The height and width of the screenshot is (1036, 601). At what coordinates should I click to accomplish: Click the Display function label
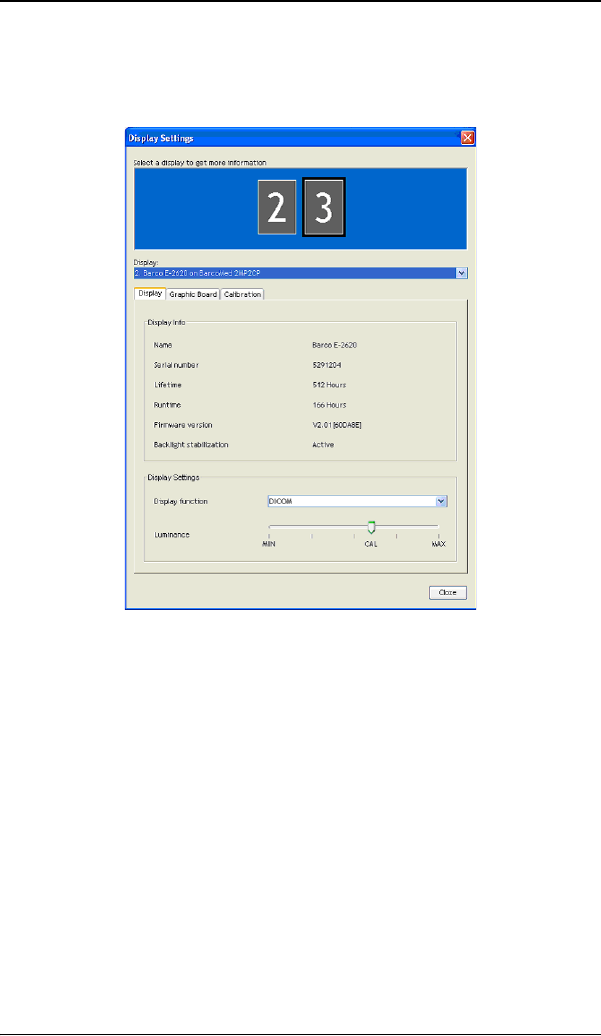click(180, 501)
